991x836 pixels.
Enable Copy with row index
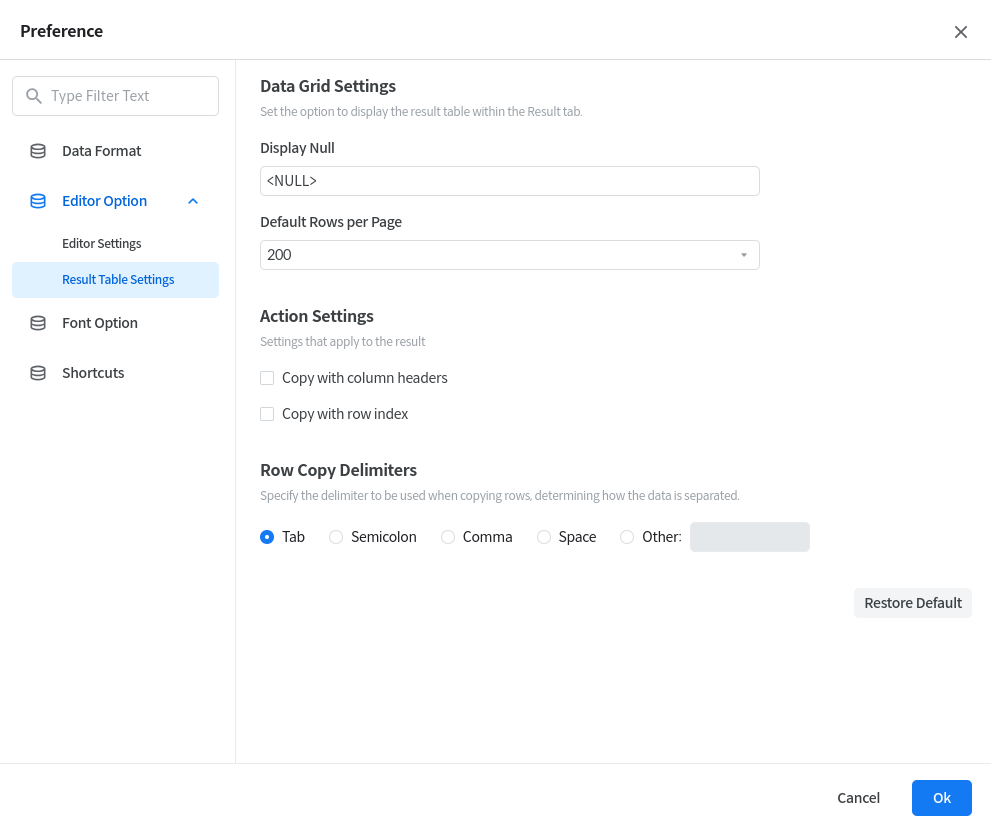pos(267,414)
